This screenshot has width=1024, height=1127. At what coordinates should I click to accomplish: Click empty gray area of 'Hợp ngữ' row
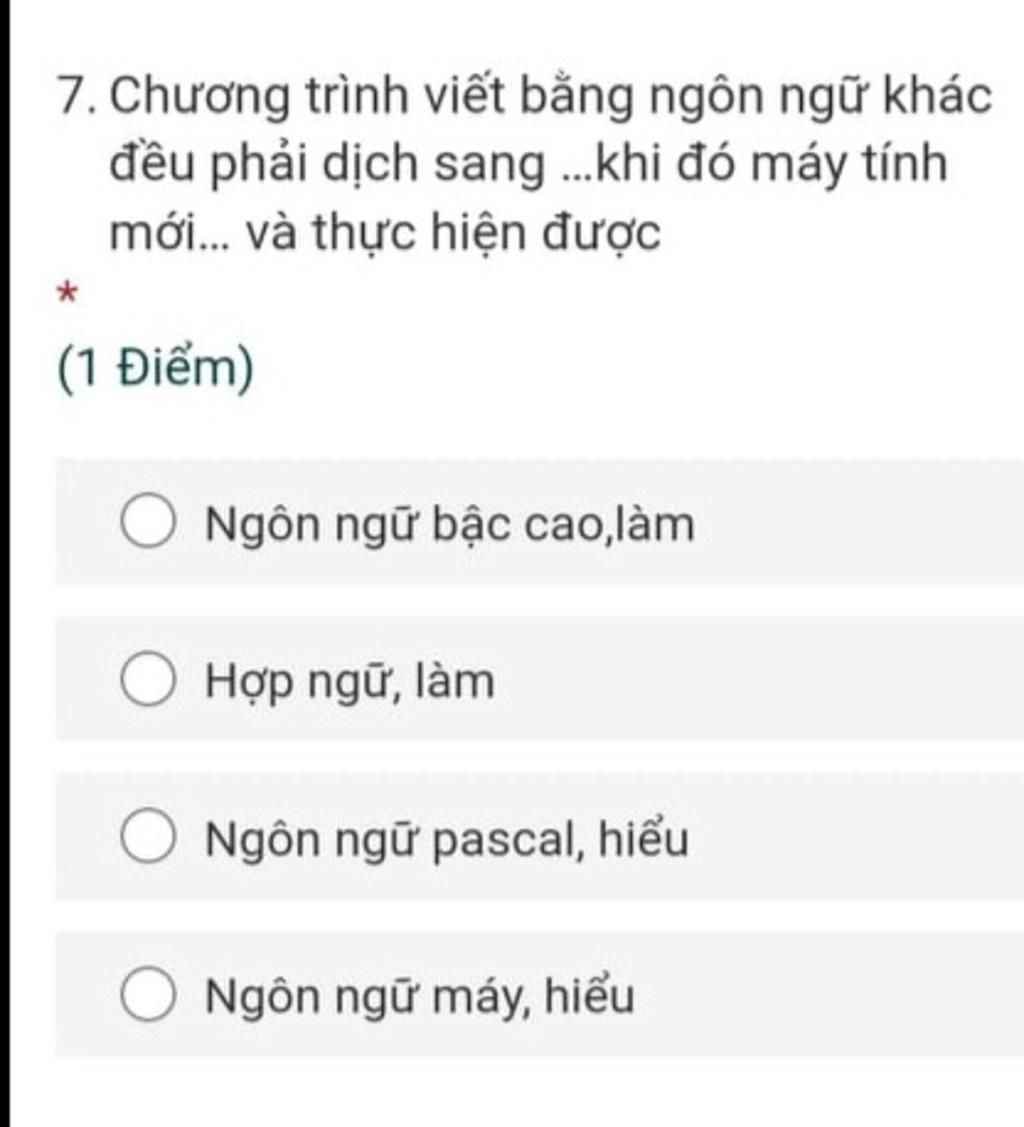pos(755,679)
